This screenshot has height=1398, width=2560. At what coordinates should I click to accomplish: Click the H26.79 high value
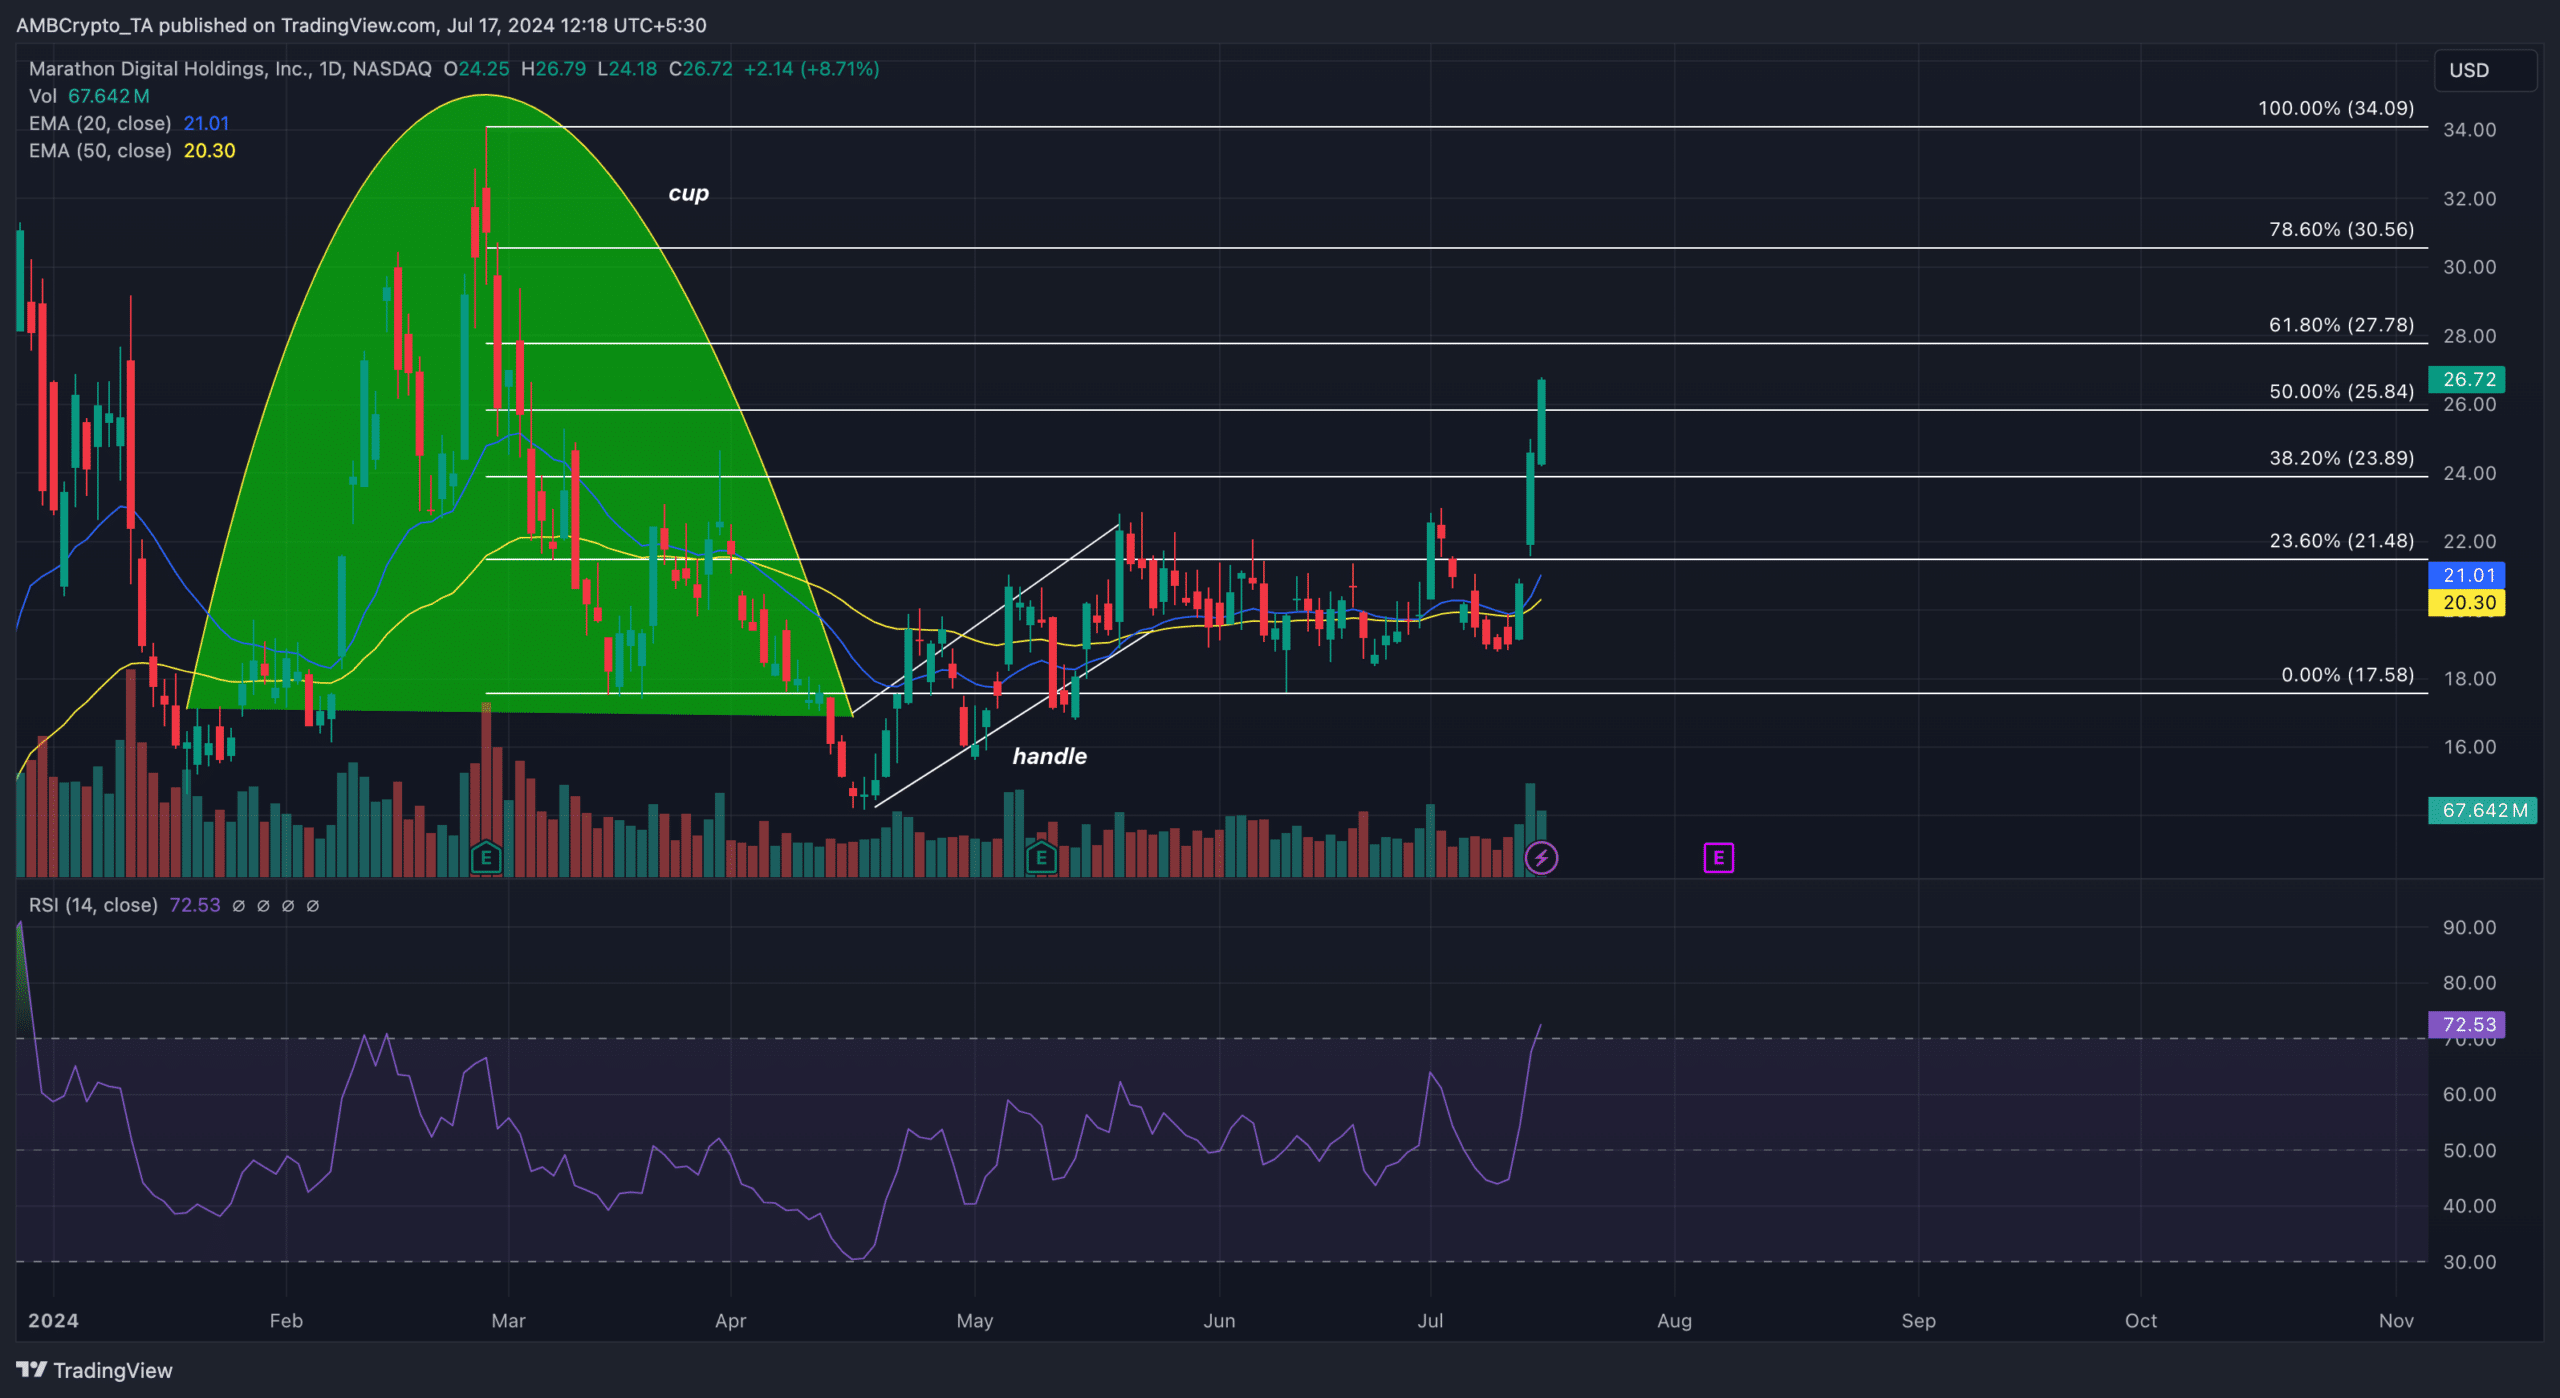point(553,69)
